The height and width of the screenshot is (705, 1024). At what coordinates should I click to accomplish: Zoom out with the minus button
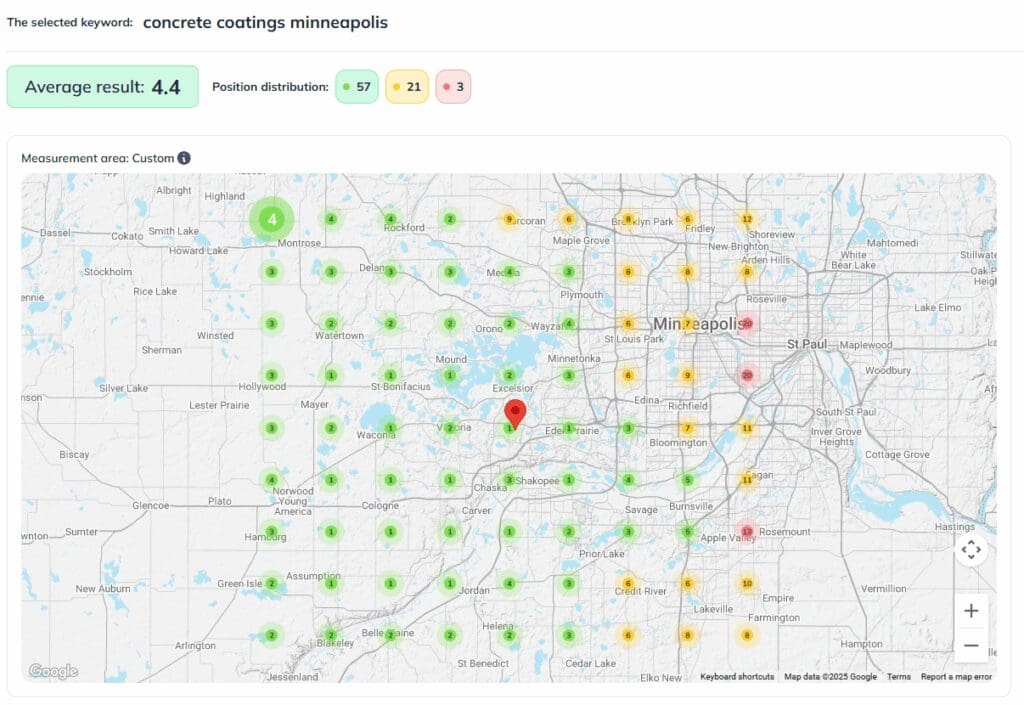click(x=970, y=646)
